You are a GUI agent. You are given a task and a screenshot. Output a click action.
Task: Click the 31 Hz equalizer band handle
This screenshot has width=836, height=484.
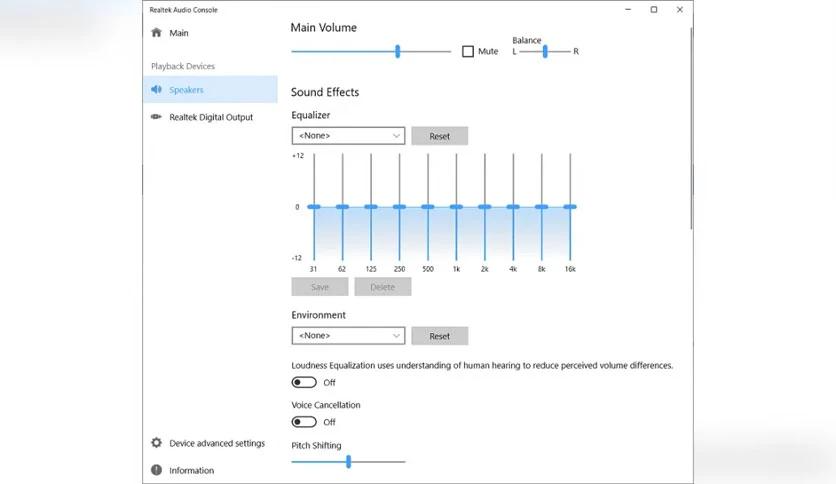pyautogui.click(x=314, y=207)
